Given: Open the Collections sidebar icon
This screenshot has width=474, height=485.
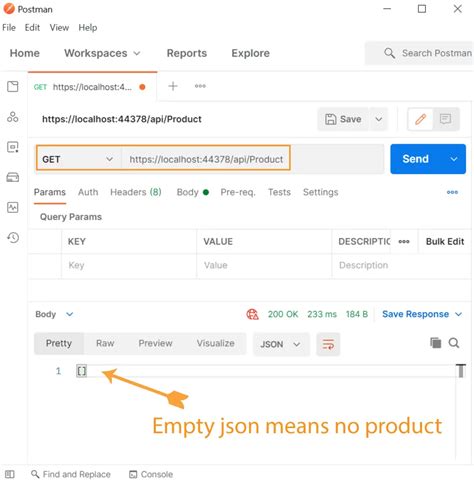Looking at the screenshot, I should click(13, 87).
